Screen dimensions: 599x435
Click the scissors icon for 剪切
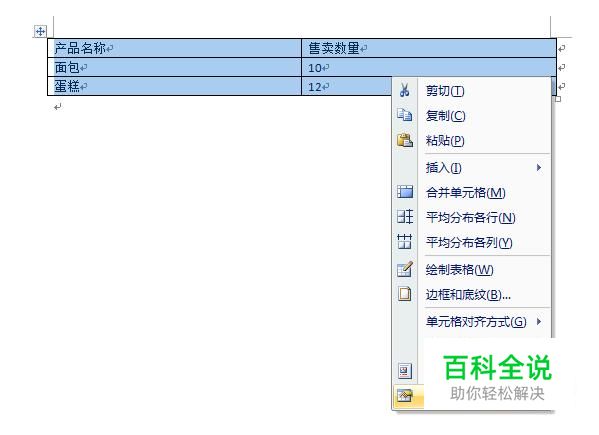point(405,90)
